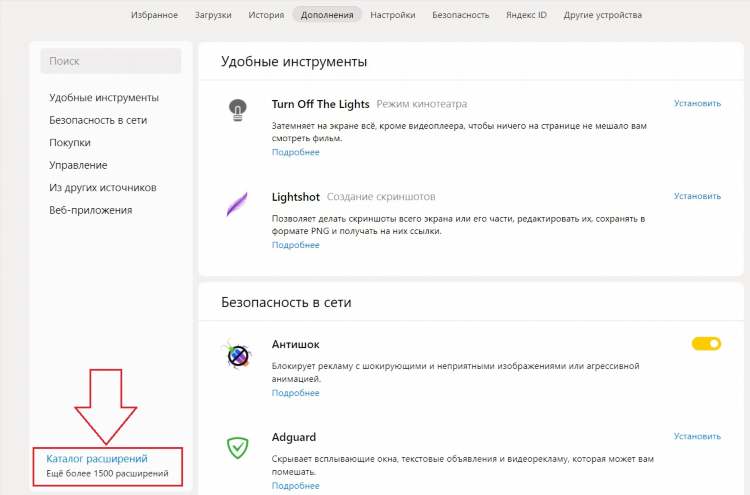The height and width of the screenshot is (495, 750).
Task: Click the Turn Off The Lights title
Action: click(x=320, y=104)
